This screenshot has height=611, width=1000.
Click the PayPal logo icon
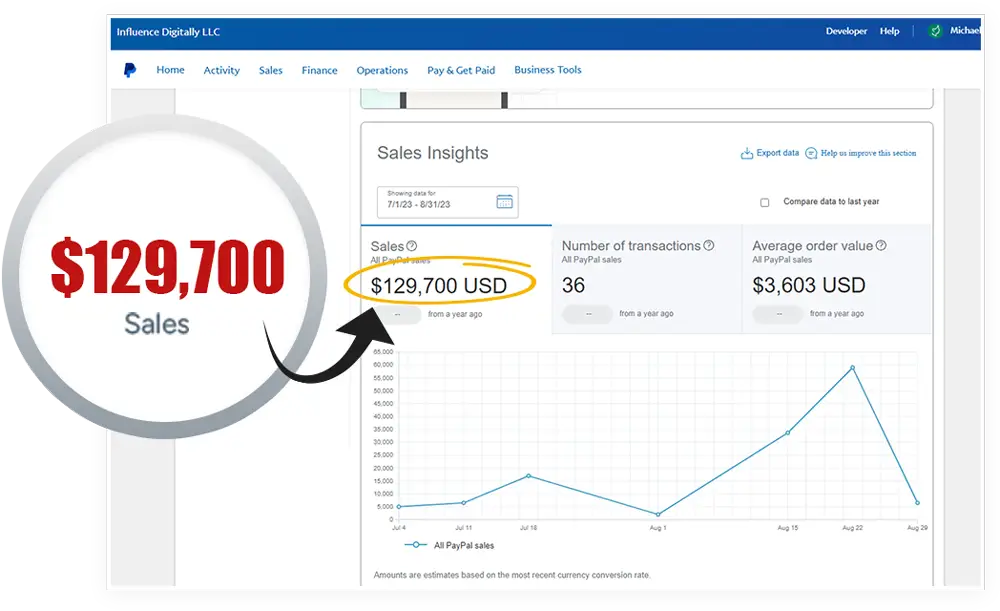[x=129, y=70]
